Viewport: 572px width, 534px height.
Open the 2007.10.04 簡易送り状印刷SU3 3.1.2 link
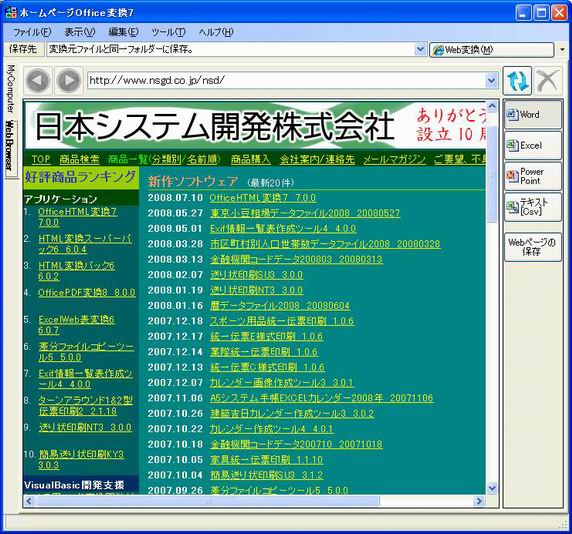tap(266, 475)
